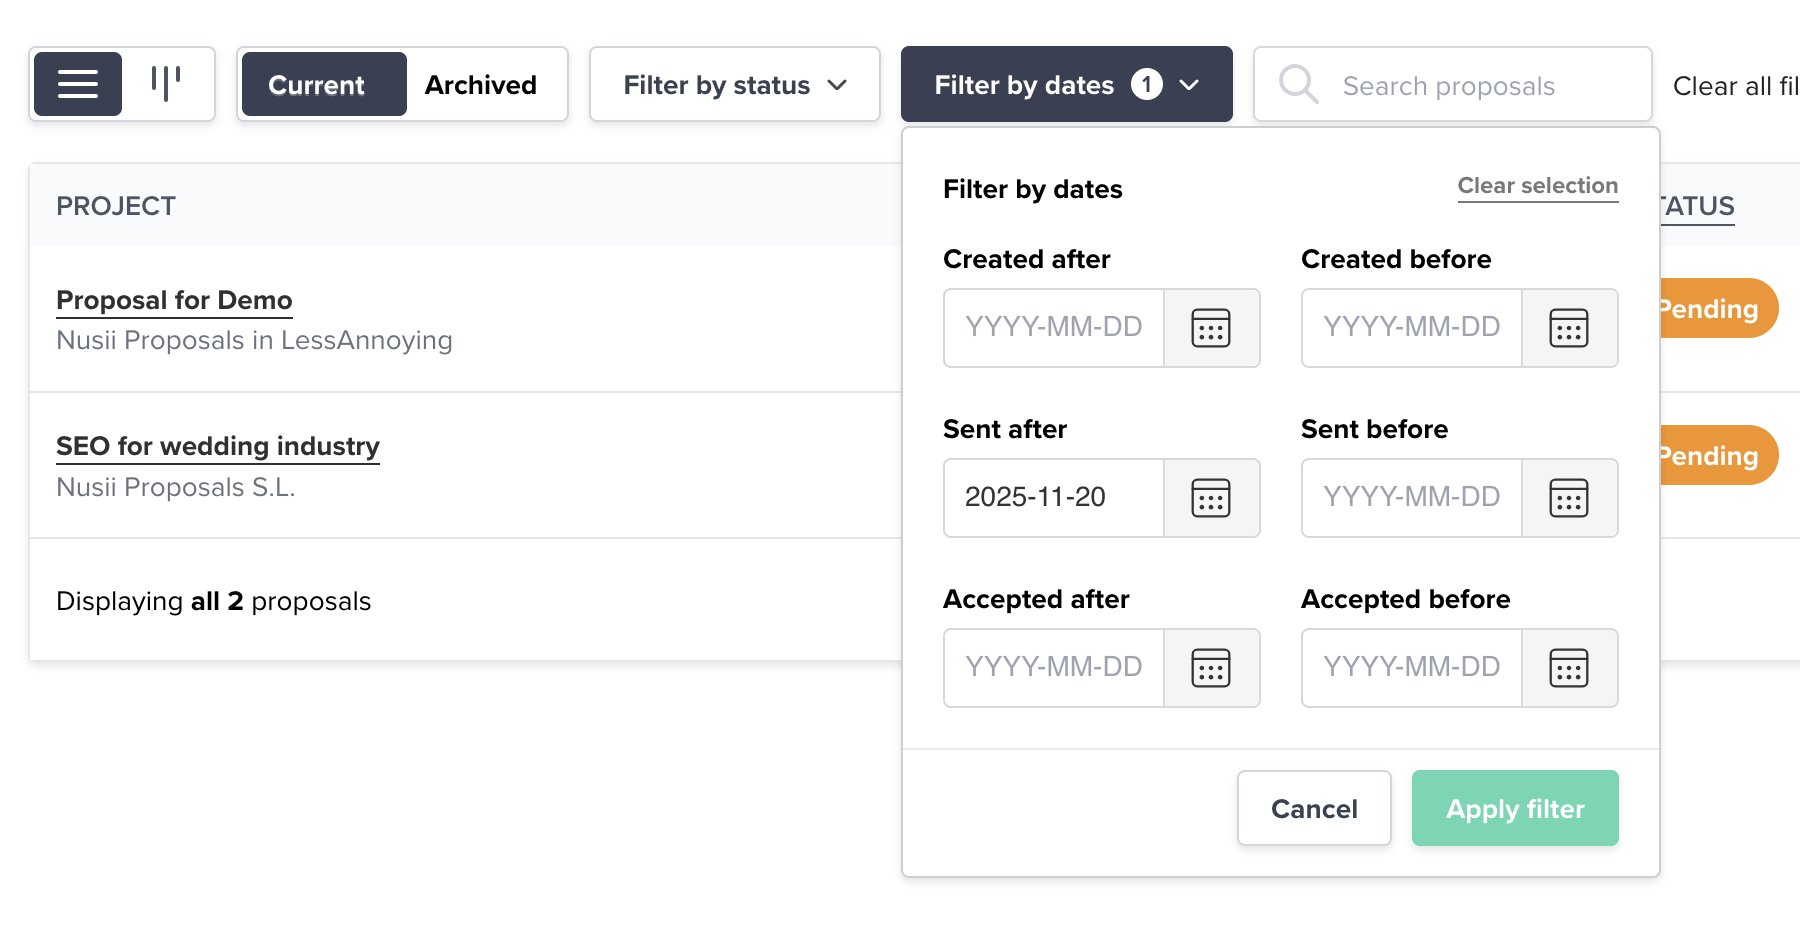Screen dimensions: 1800x930
Task: Open the Accepted before calendar picker
Action: click(1569, 668)
